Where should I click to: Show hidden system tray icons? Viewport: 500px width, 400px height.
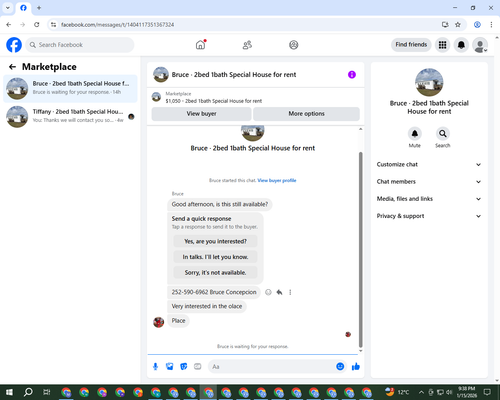pos(421,392)
